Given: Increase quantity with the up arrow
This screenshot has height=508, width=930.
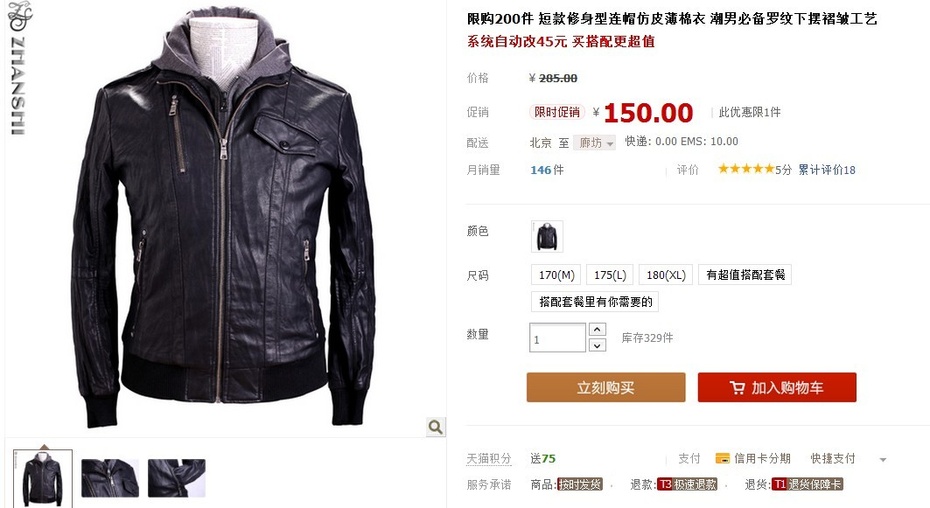Looking at the screenshot, I should tap(597, 329).
